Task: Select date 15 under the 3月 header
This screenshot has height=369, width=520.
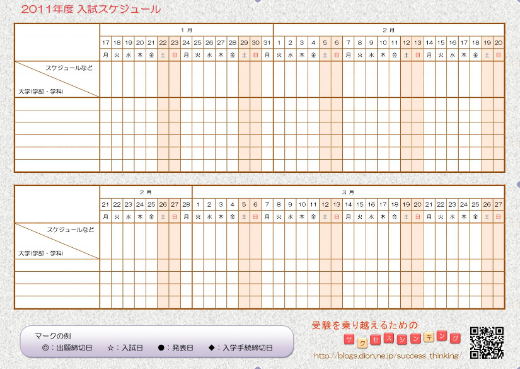Action: 360,204
